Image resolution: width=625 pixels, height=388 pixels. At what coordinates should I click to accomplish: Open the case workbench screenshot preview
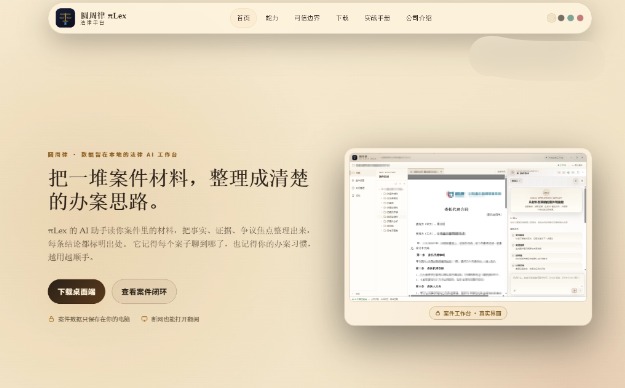pos(468,226)
